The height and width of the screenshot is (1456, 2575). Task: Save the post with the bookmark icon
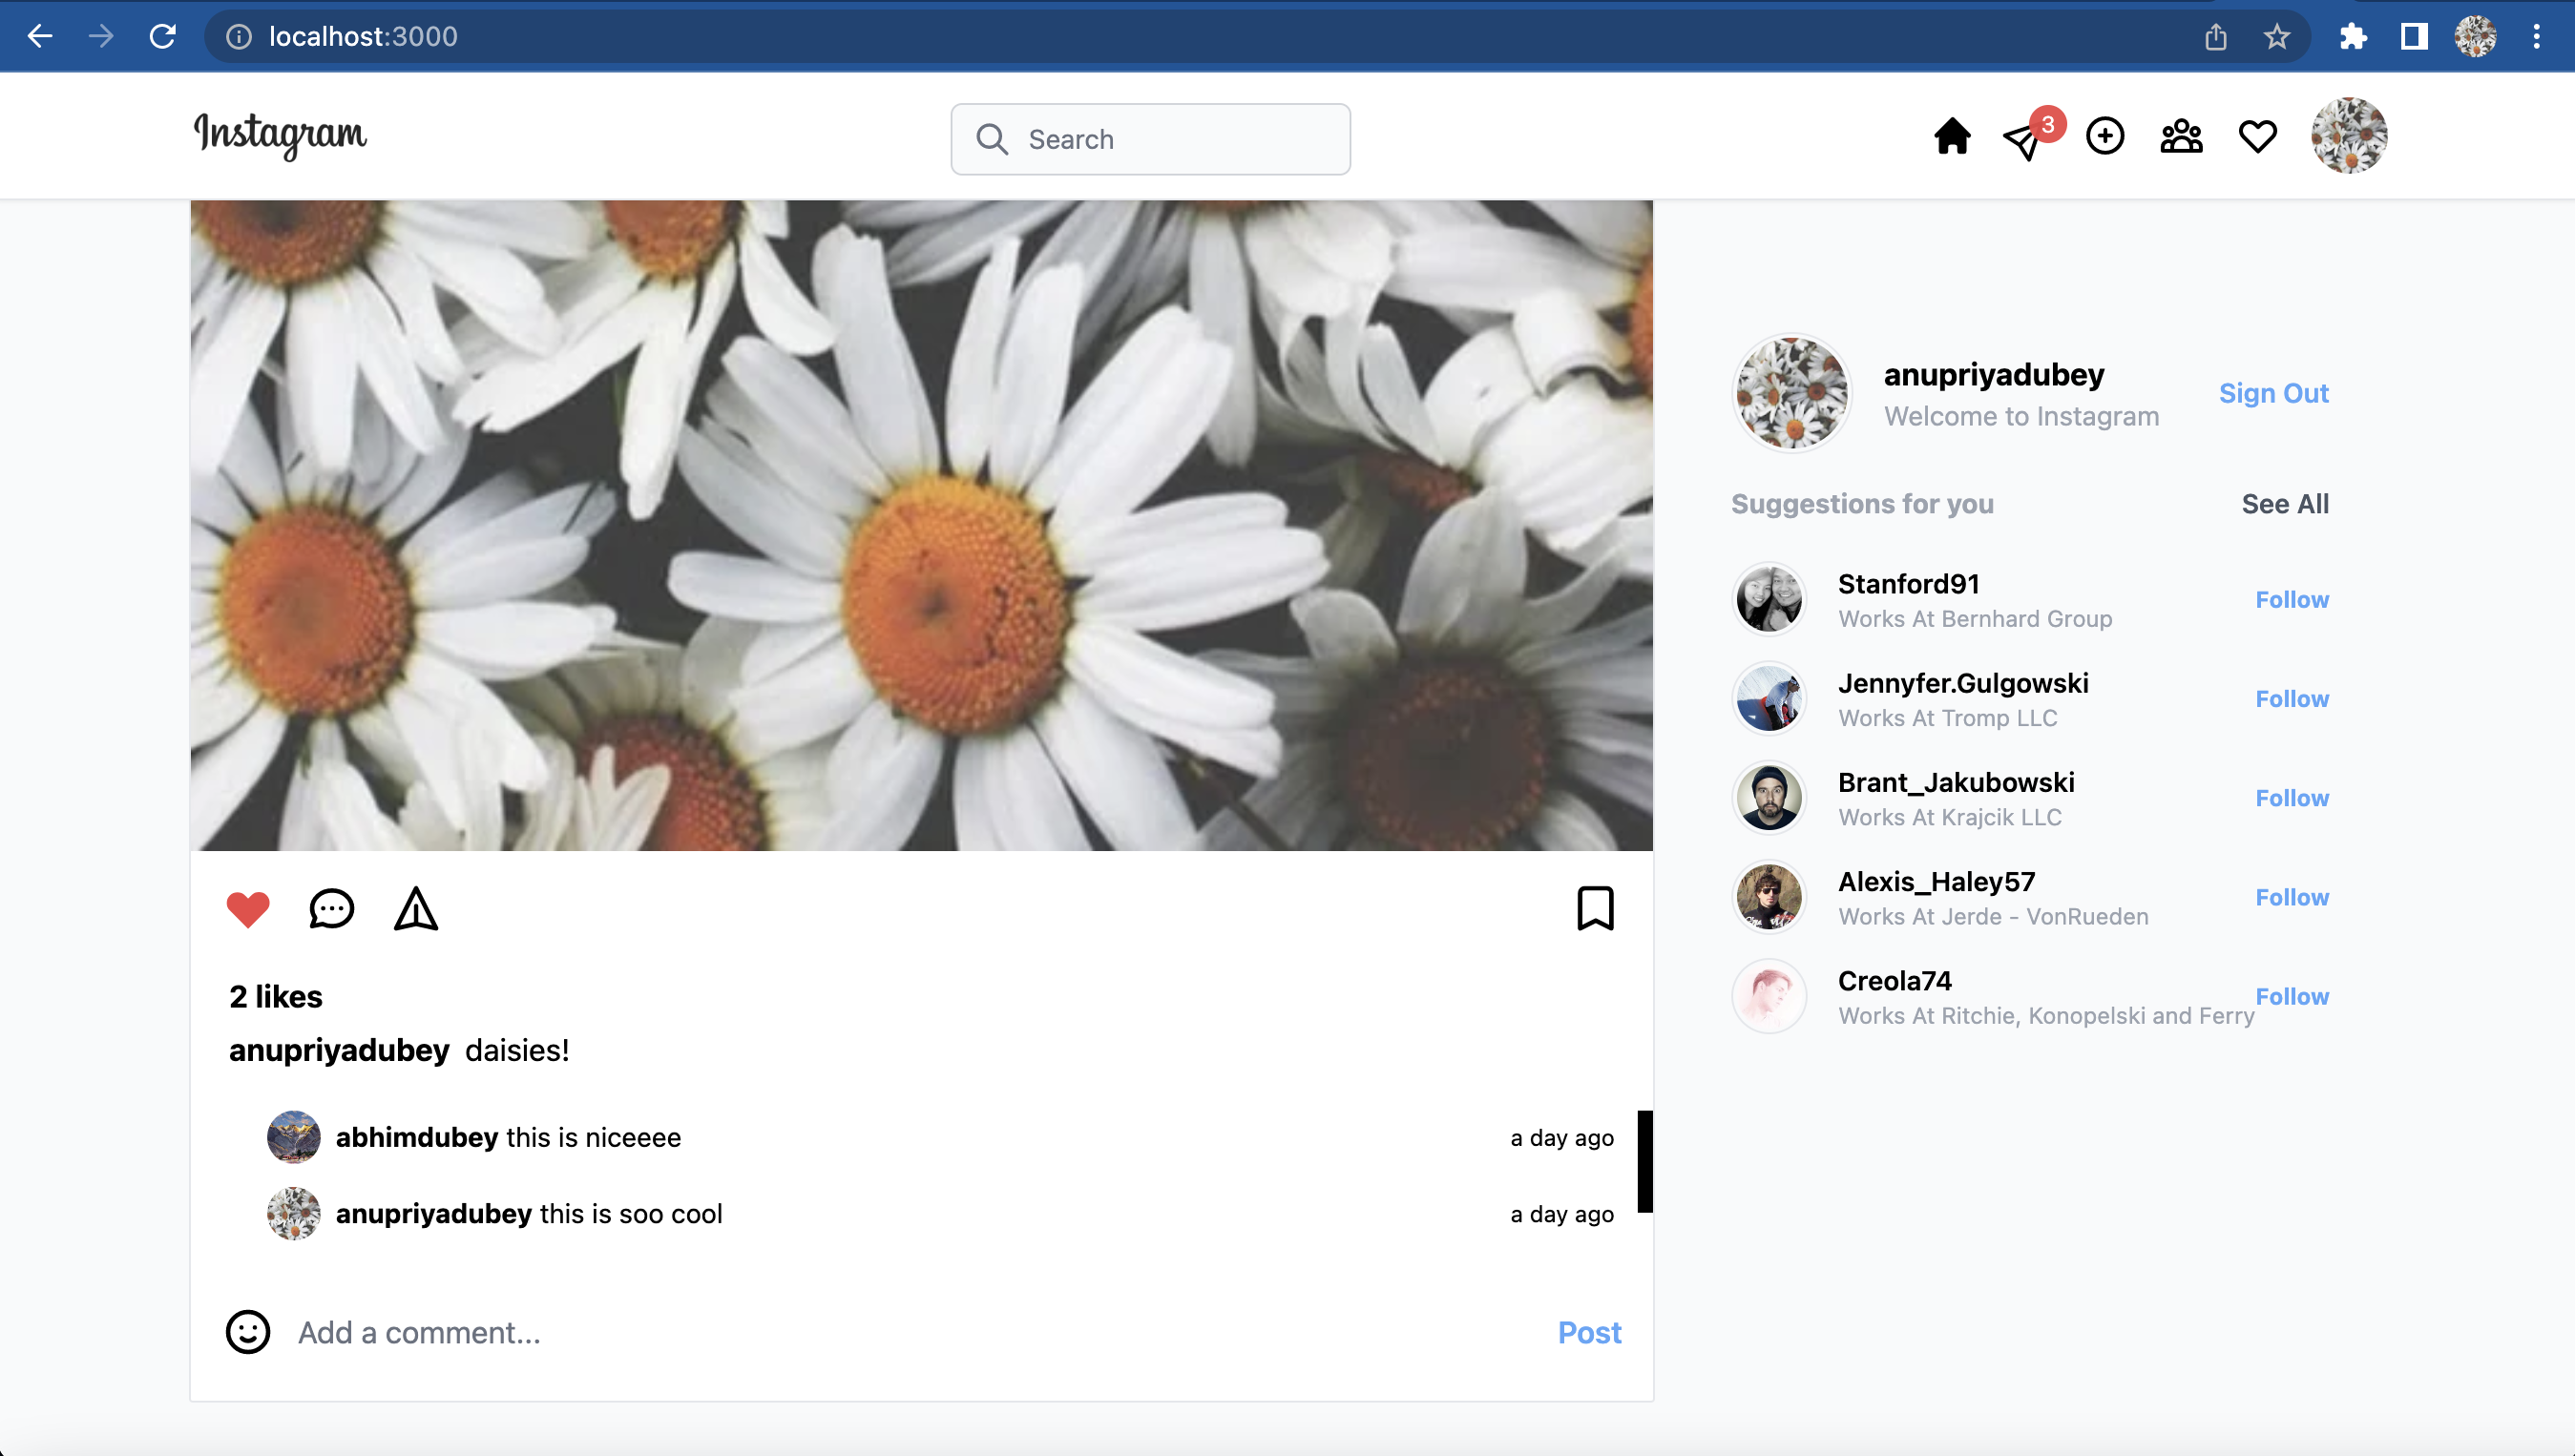[1596, 908]
